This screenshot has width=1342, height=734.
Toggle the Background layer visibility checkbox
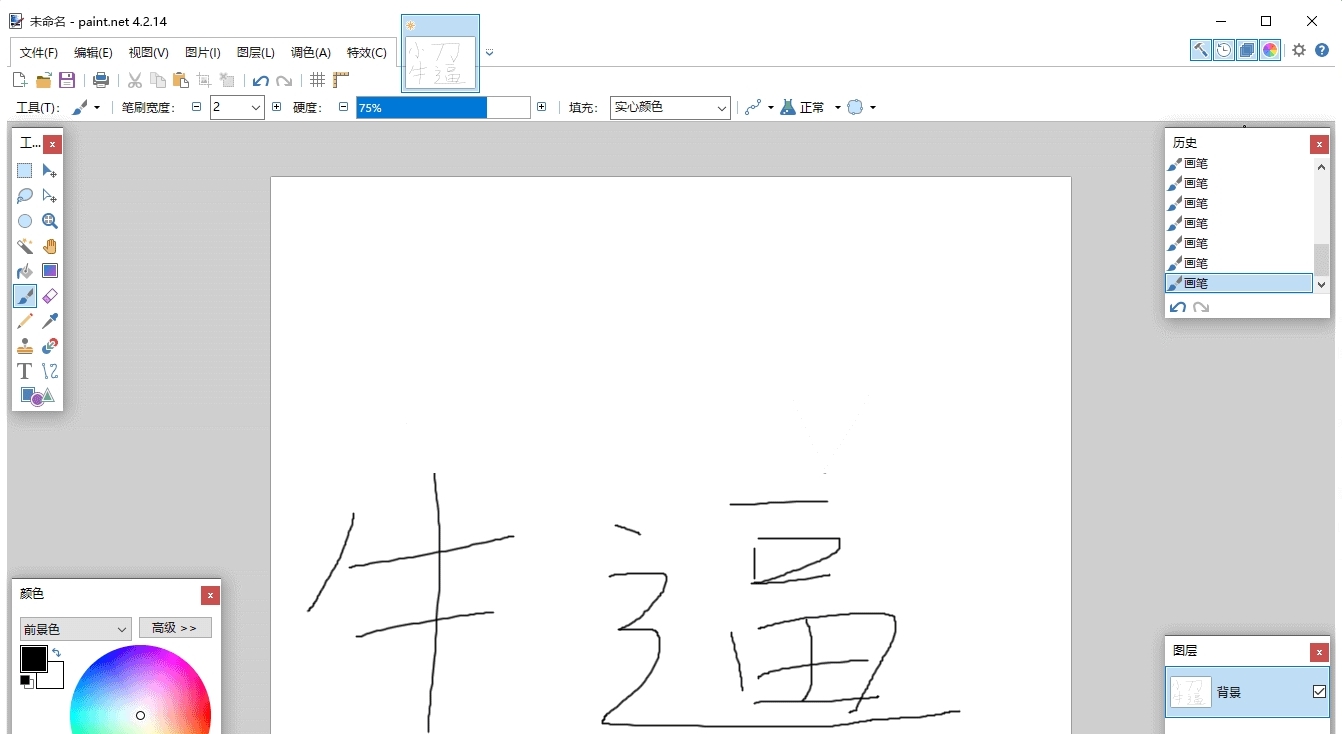click(x=1319, y=692)
